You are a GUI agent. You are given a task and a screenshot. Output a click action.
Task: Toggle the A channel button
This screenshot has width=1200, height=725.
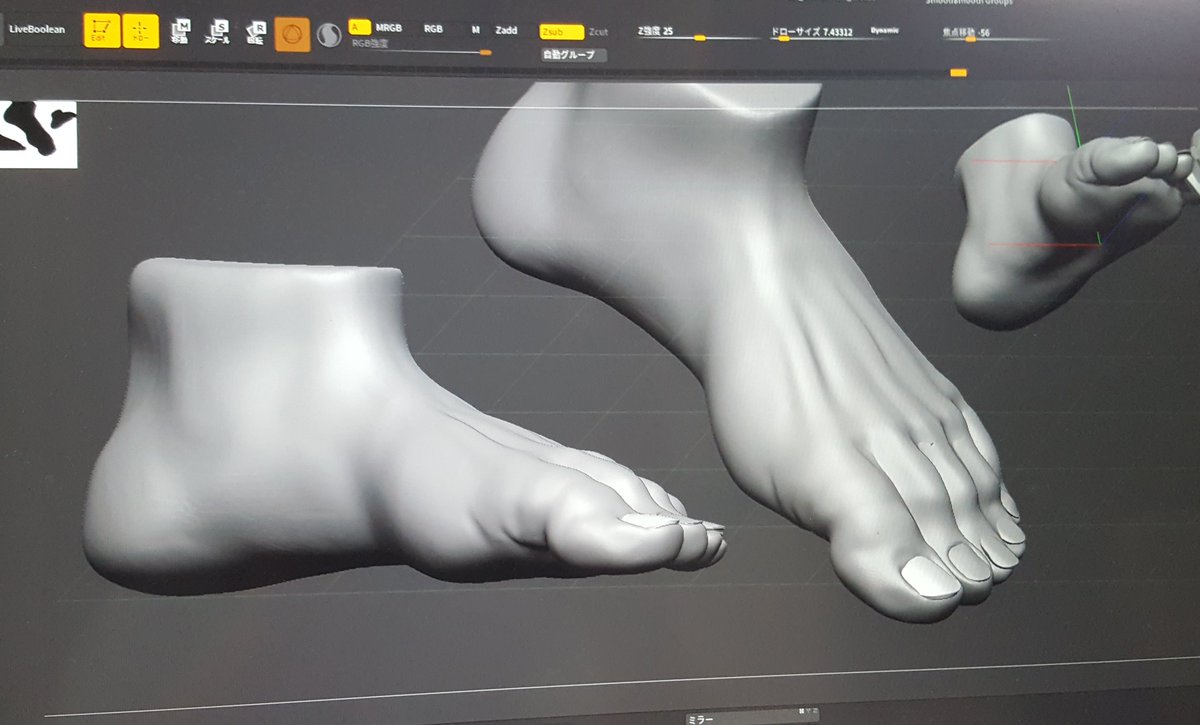[359, 28]
